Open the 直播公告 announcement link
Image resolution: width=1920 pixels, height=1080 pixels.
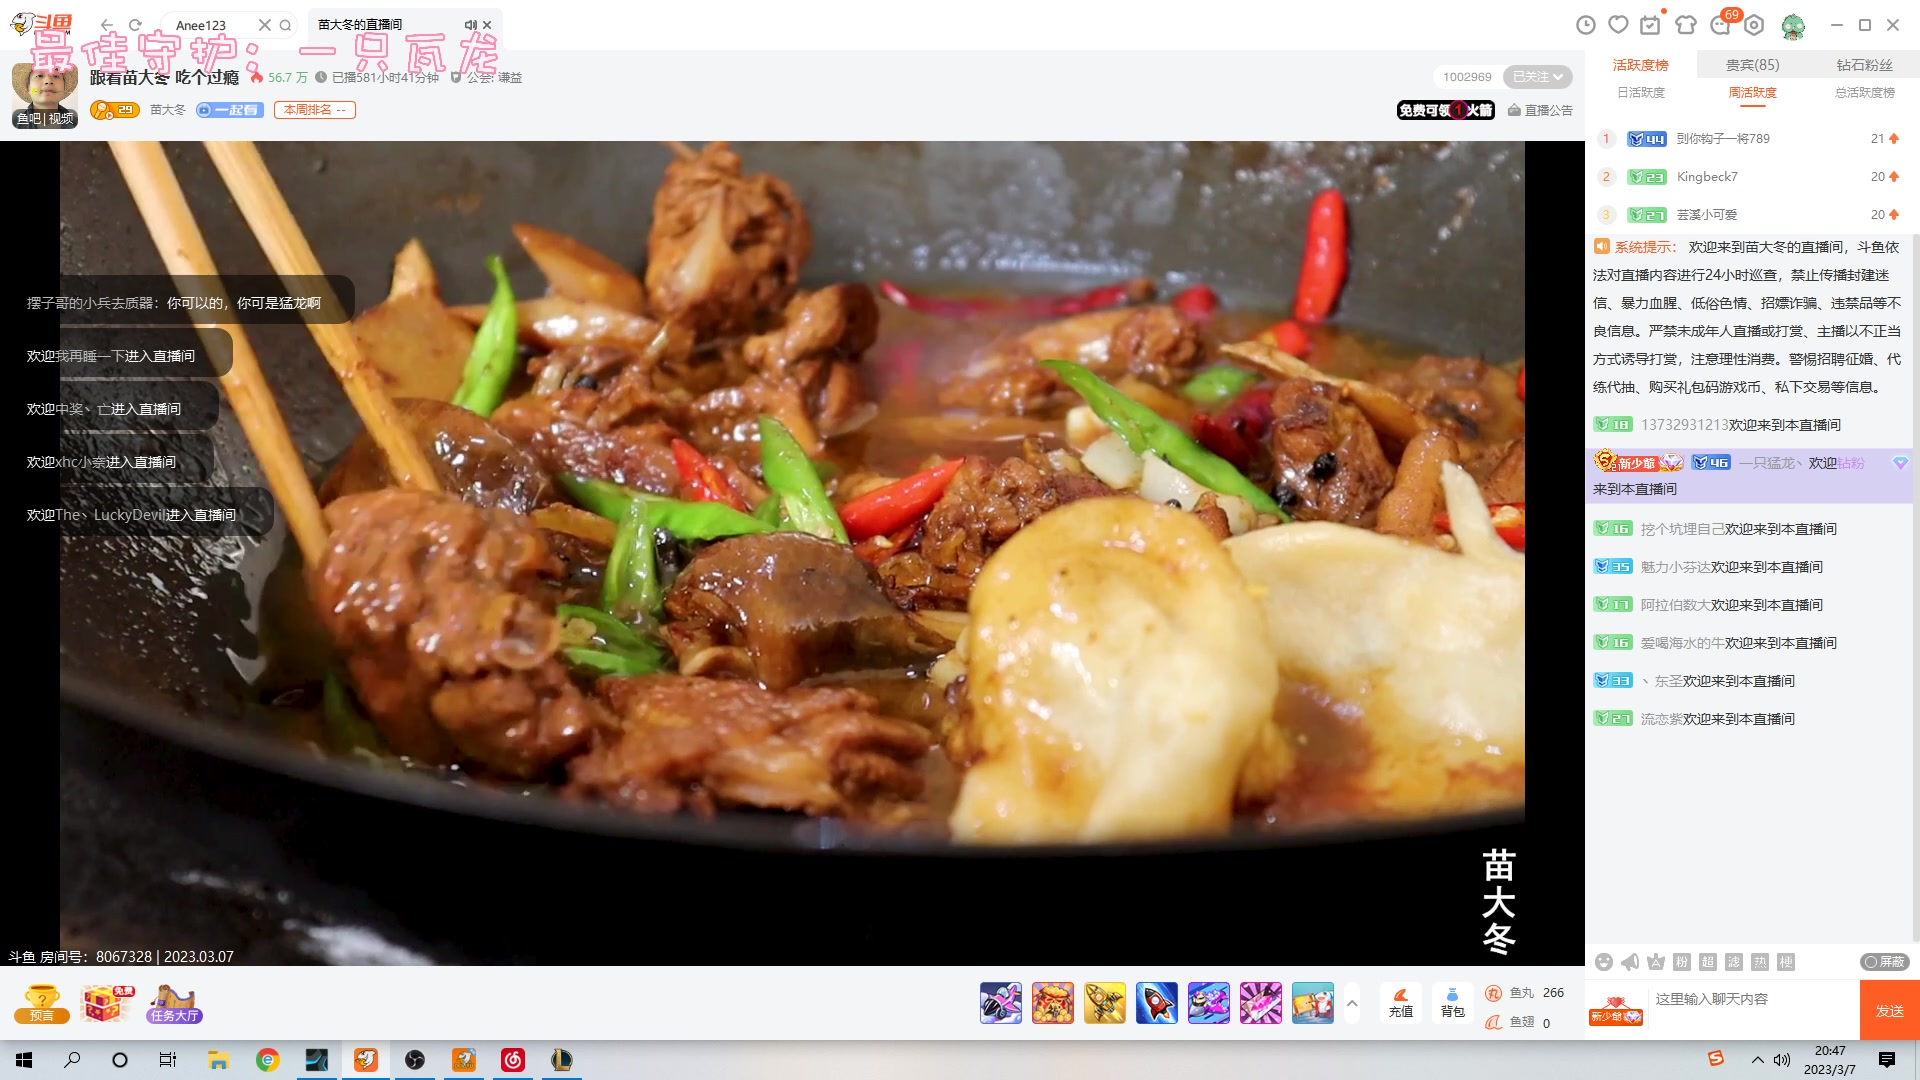tap(1540, 110)
